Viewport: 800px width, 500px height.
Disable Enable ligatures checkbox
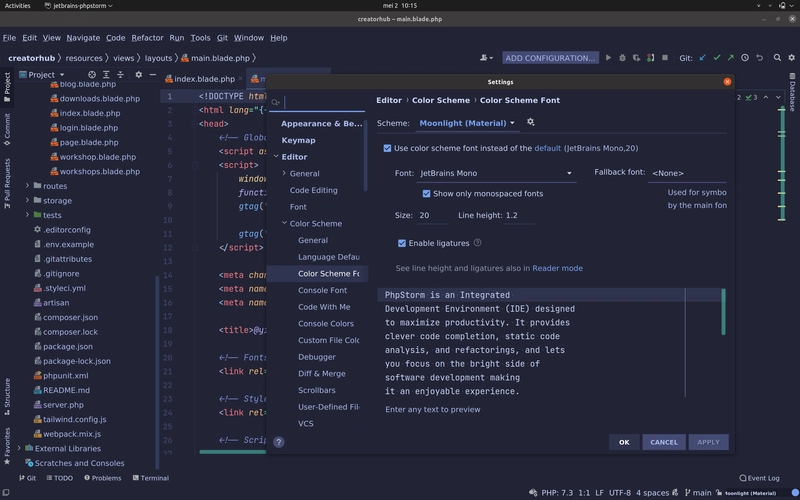coord(402,243)
